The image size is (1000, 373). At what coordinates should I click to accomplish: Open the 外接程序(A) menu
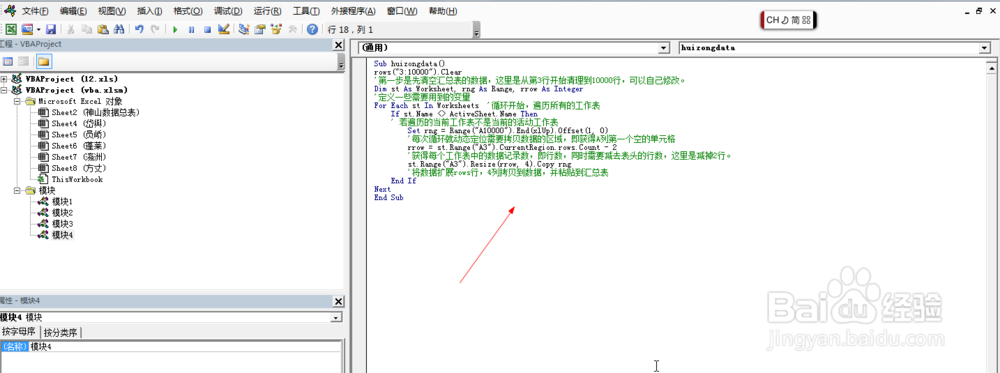pyautogui.click(x=353, y=11)
